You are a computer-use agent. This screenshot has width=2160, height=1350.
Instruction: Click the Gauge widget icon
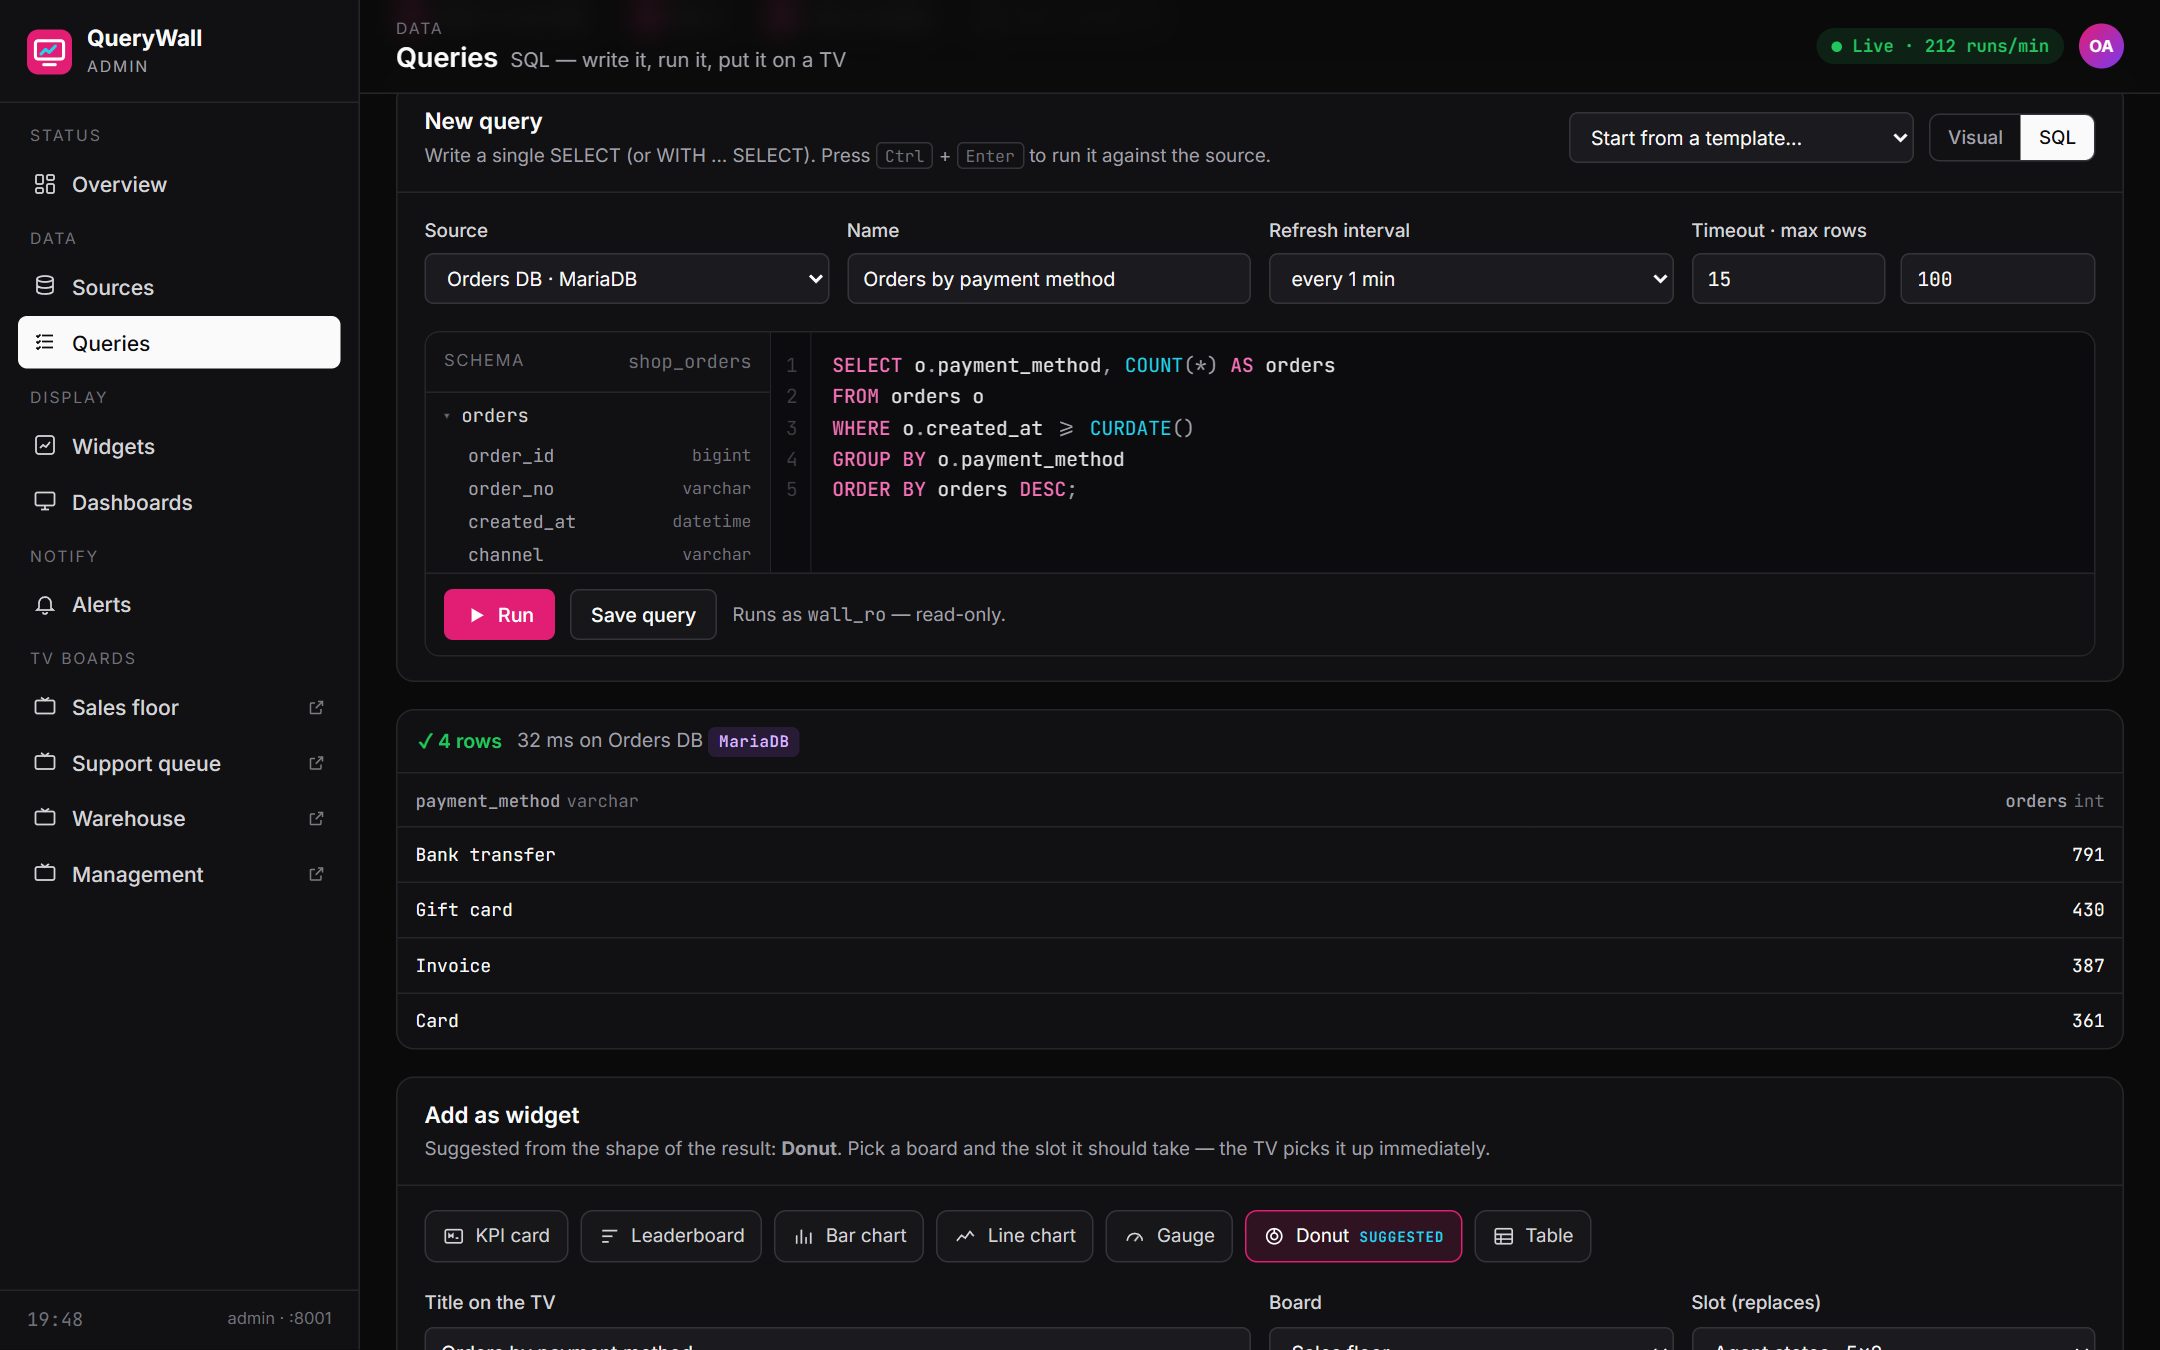[1135, 1236]
